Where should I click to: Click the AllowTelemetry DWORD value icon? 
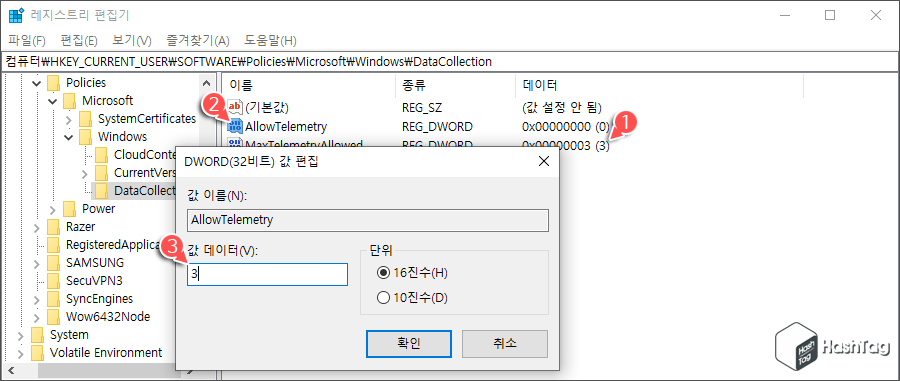(x=235, y=126)
